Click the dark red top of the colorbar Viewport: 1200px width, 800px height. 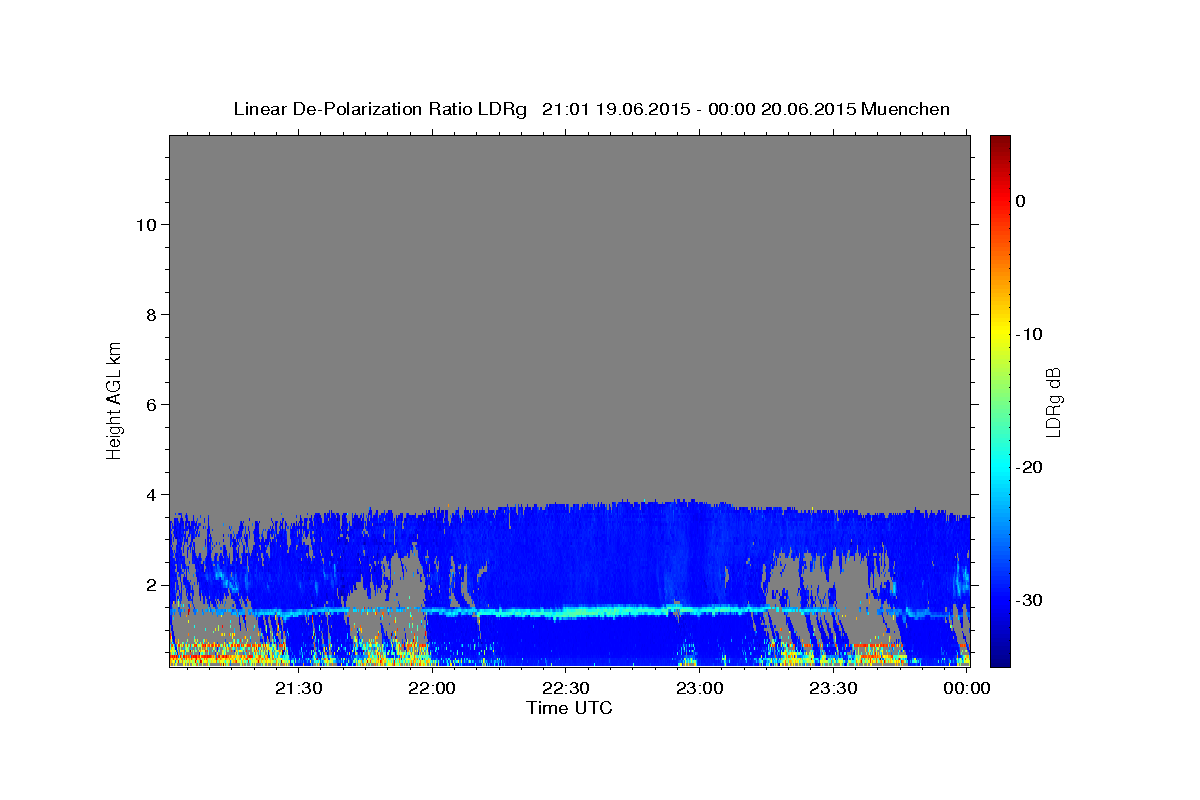(1000, 142)
